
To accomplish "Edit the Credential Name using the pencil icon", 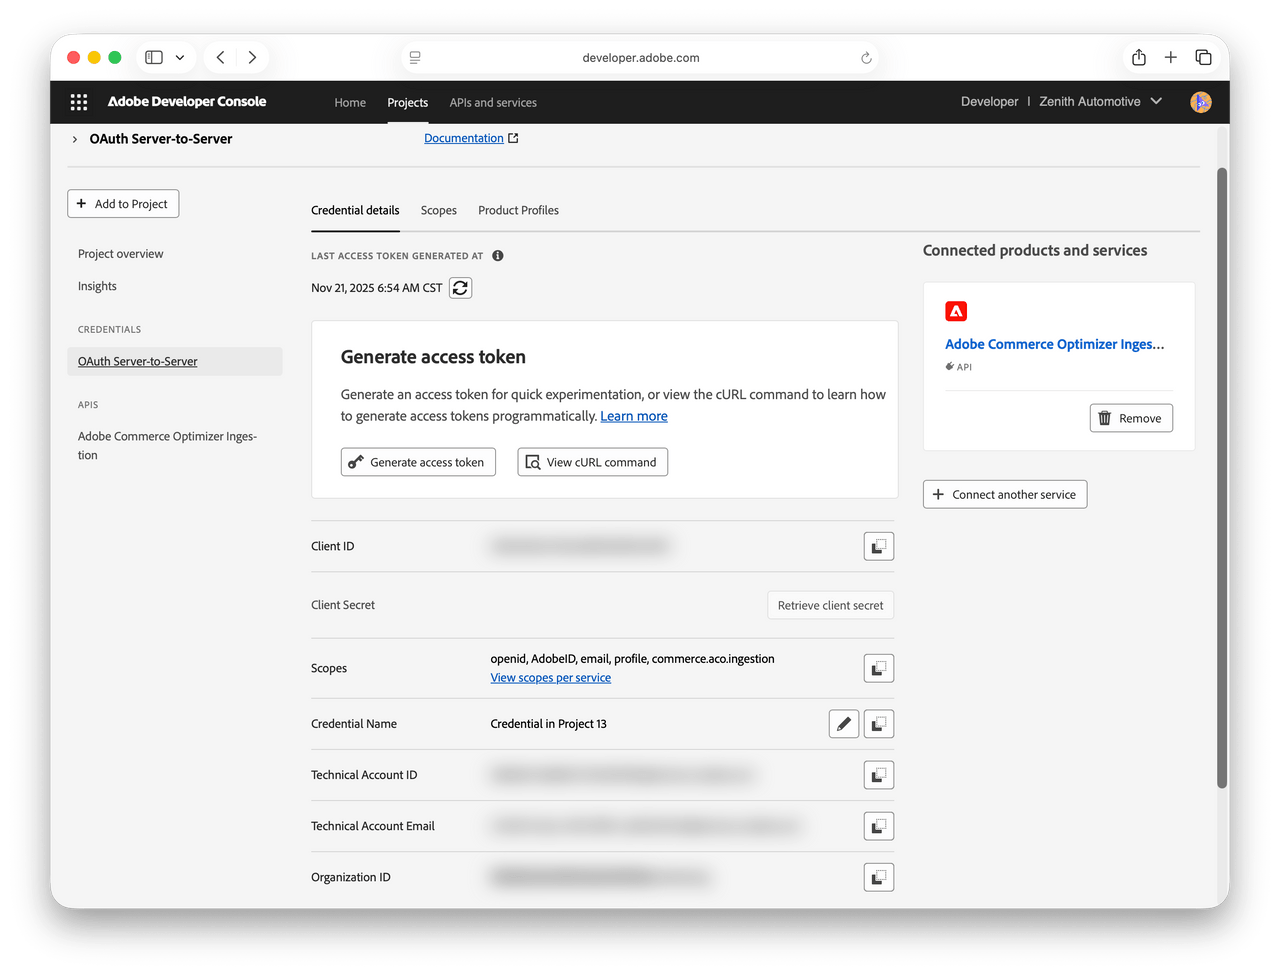I will click(x=843, y=723).
